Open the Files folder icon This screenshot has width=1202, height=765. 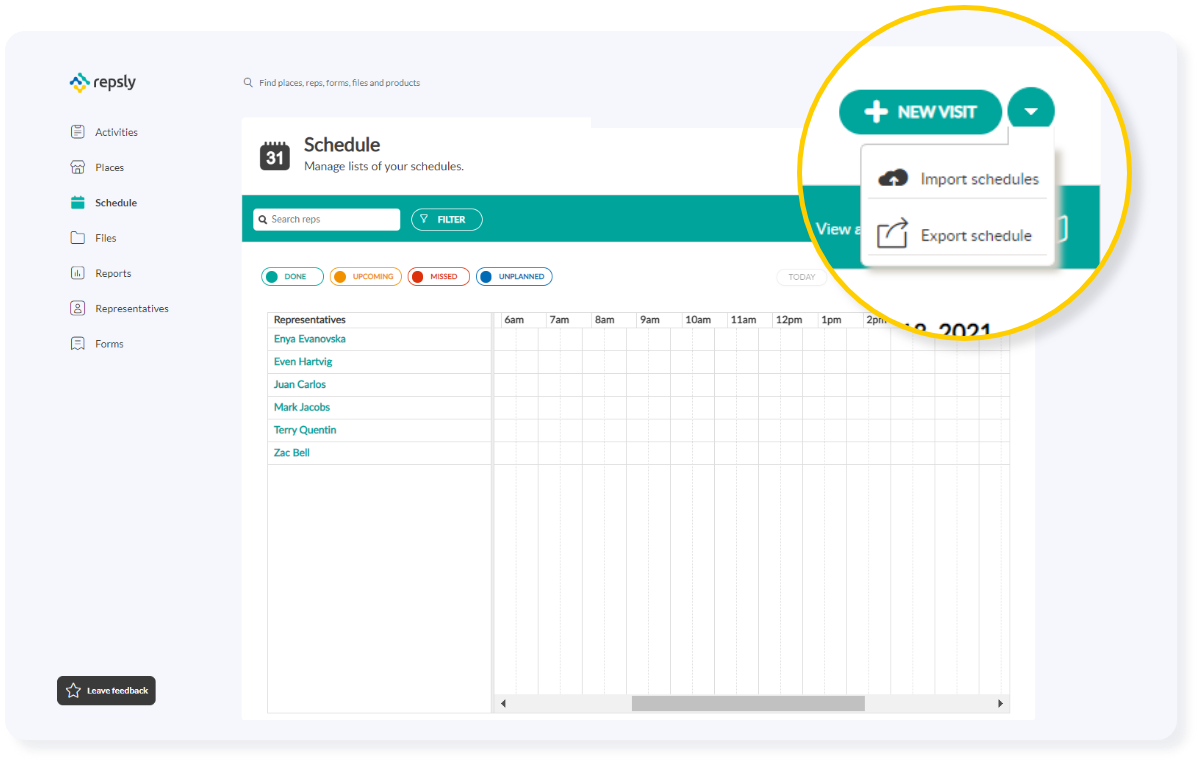[x=76, y=237]
